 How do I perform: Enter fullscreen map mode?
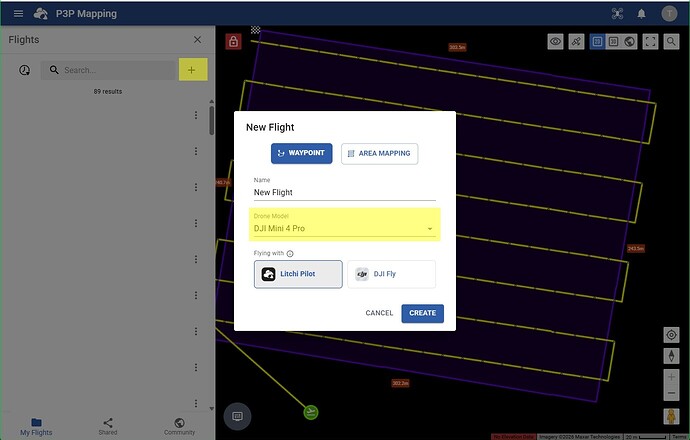[x=650, y=42]
